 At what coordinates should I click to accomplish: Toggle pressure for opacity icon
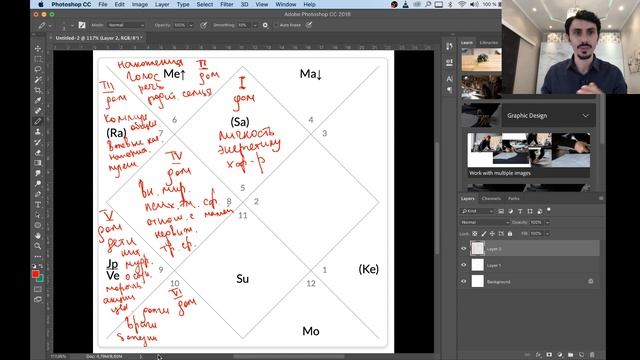(203, 25)
